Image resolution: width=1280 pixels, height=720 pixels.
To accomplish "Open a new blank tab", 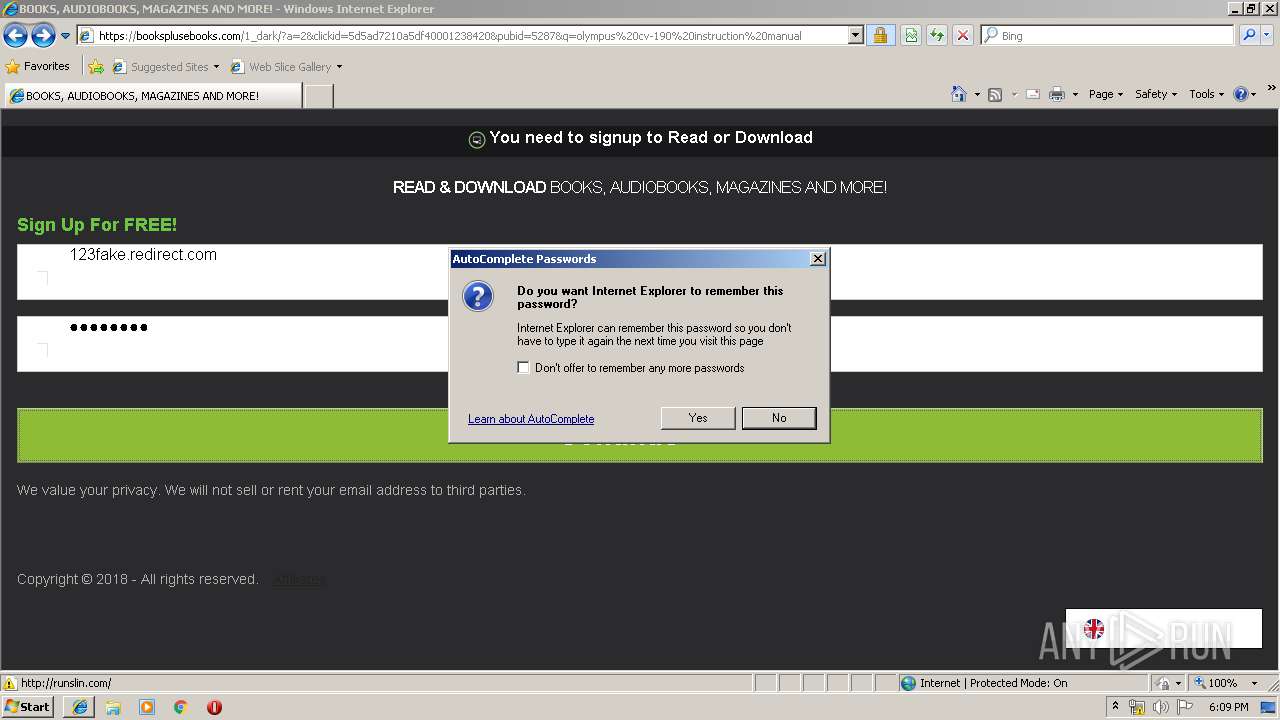I will tap(318, 96).
